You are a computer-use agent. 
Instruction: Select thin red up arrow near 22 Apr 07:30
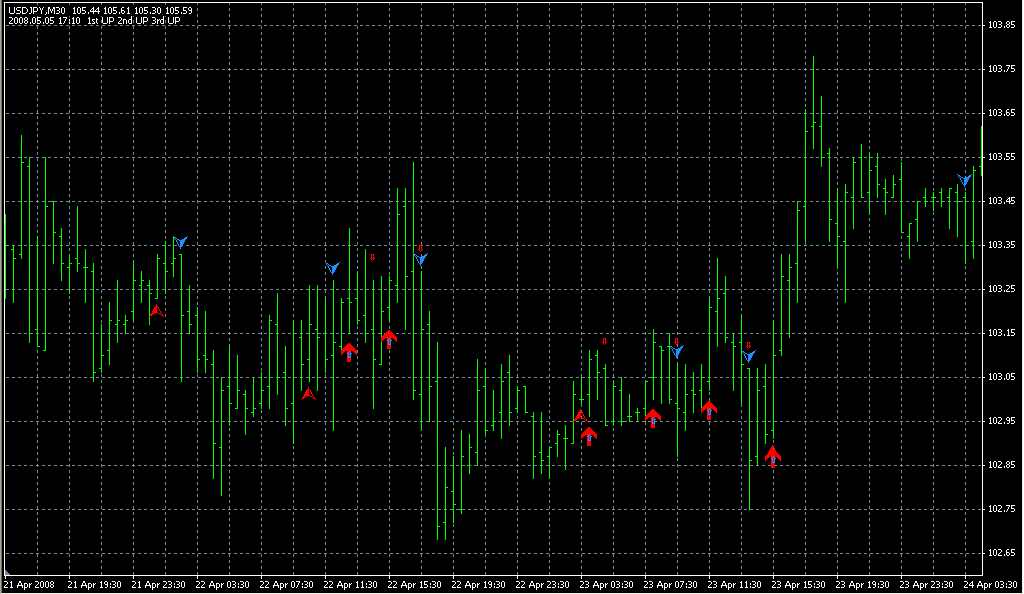(309, 394)
